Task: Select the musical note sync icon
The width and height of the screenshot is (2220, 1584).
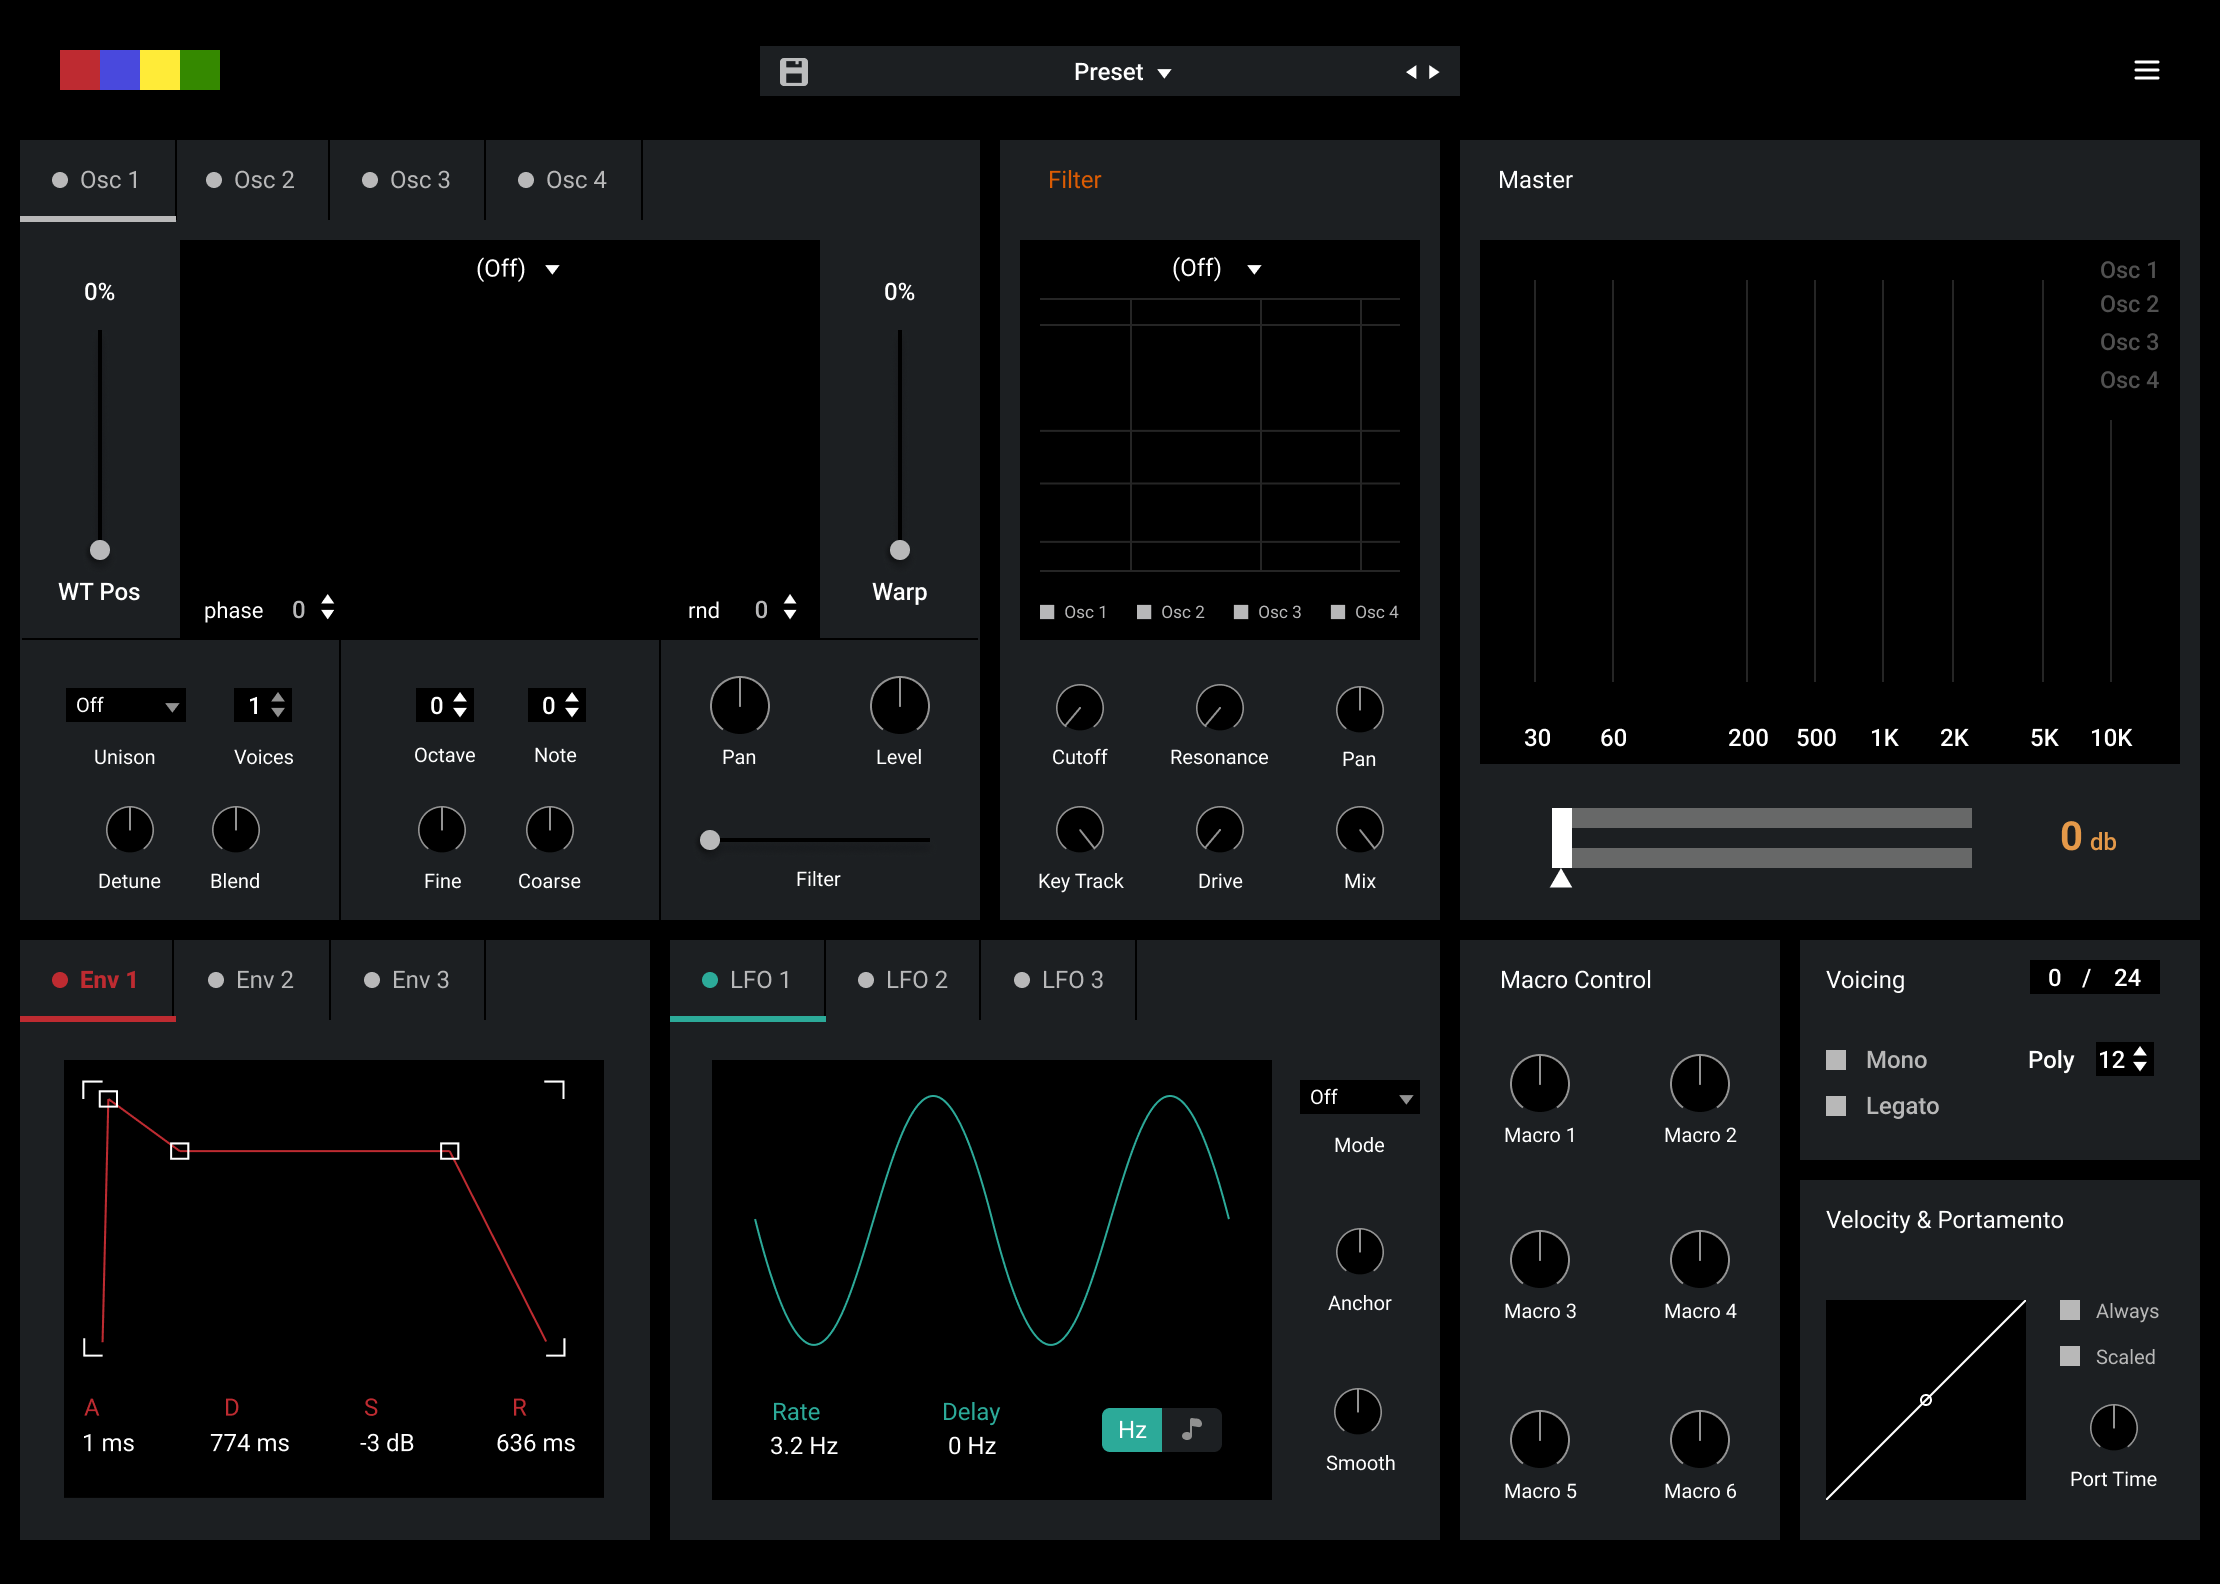Action: pos(1191,1429)
